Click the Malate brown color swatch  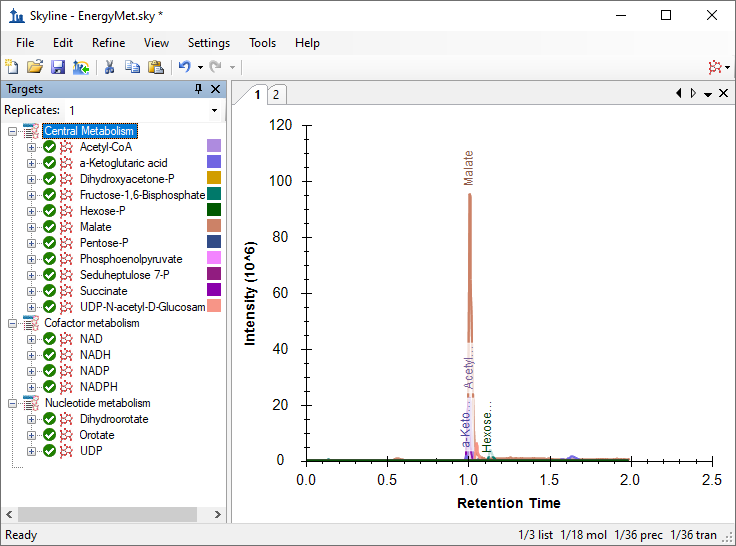tap(214, 226)
